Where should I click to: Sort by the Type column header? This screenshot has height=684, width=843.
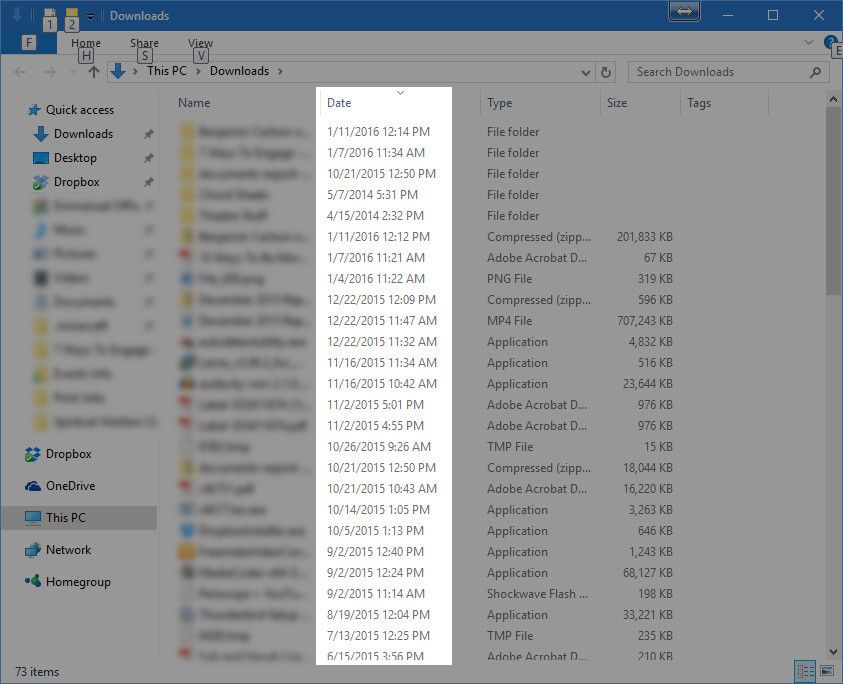pyautogui.click(x=499, y=103)
